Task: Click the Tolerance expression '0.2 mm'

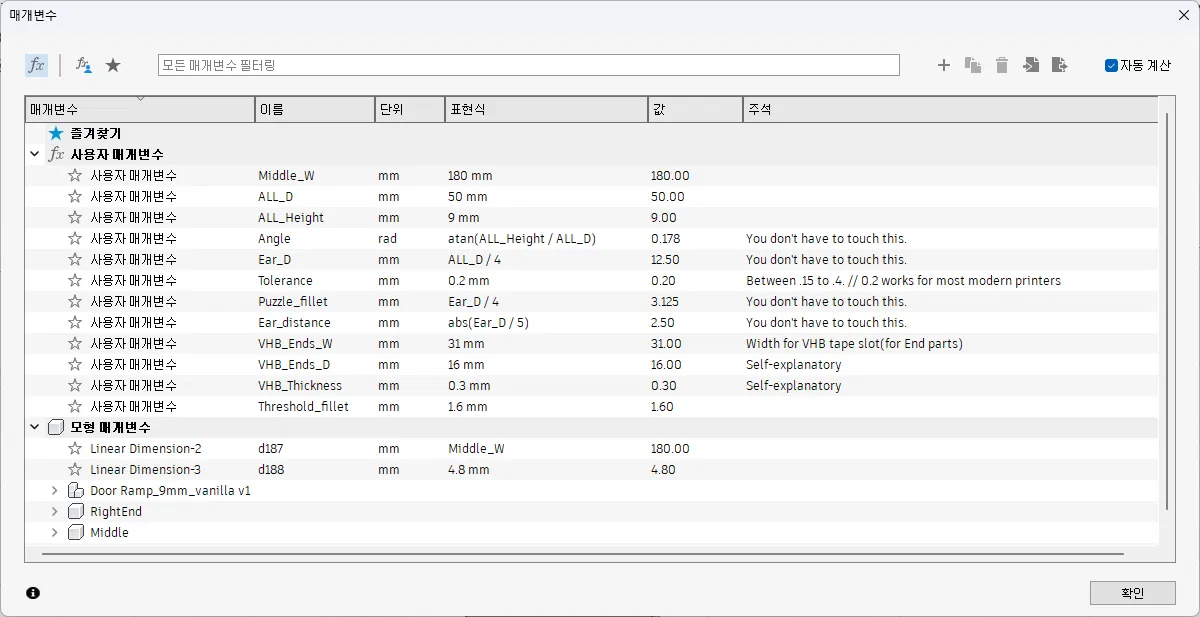Action: point(469,281)
